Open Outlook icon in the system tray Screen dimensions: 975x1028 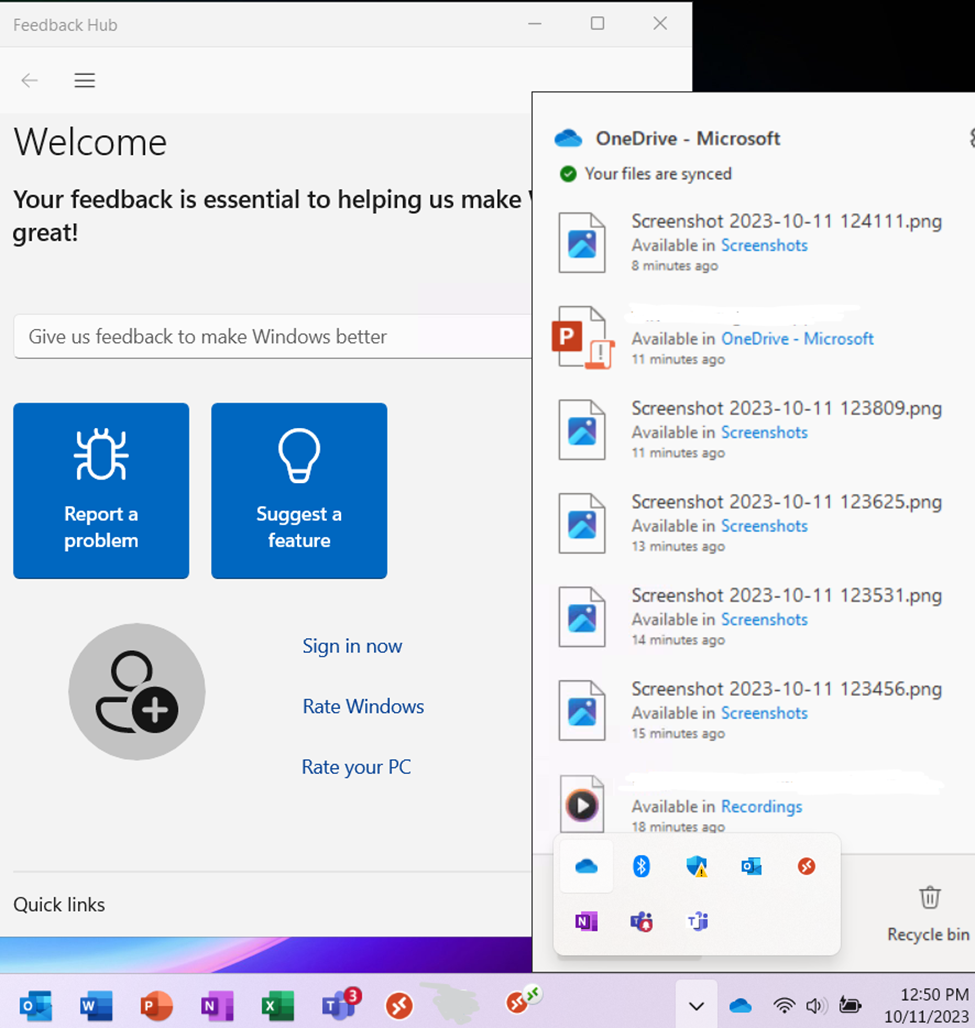753,866
